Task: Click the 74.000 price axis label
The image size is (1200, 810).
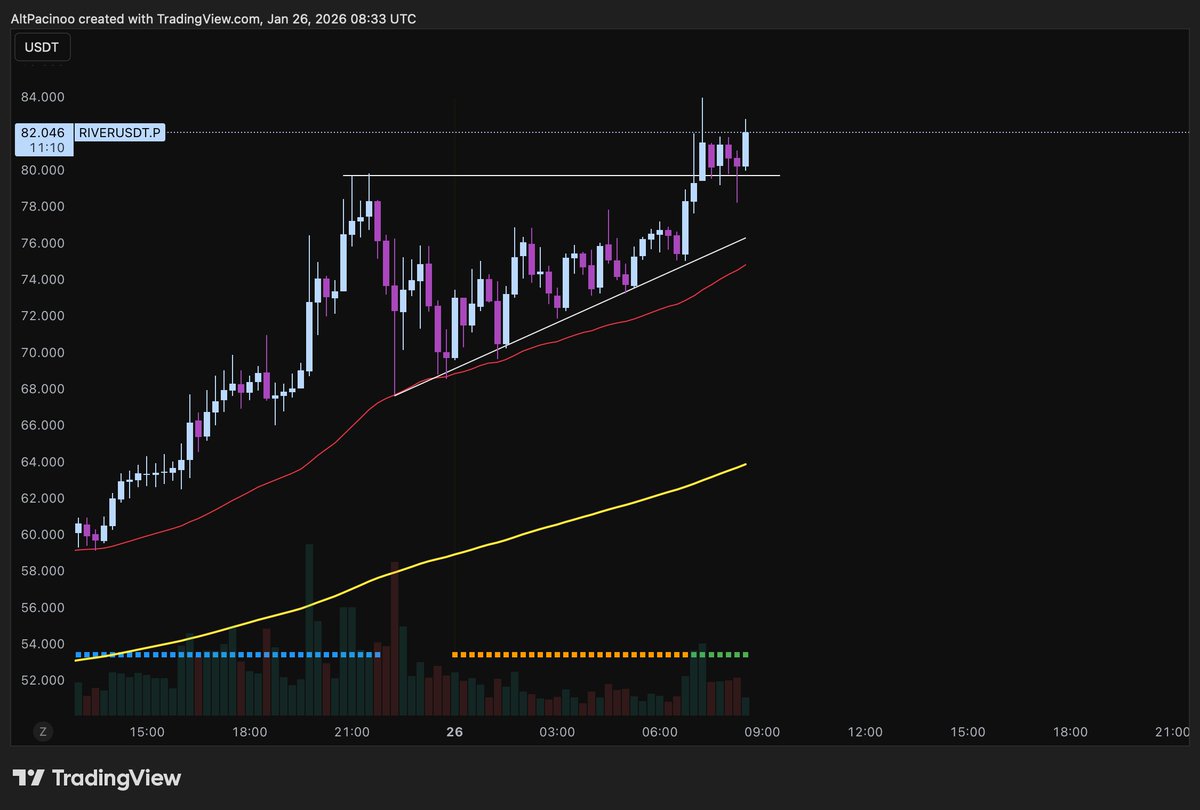Action: pyautogui.click(x=42, y=279)
